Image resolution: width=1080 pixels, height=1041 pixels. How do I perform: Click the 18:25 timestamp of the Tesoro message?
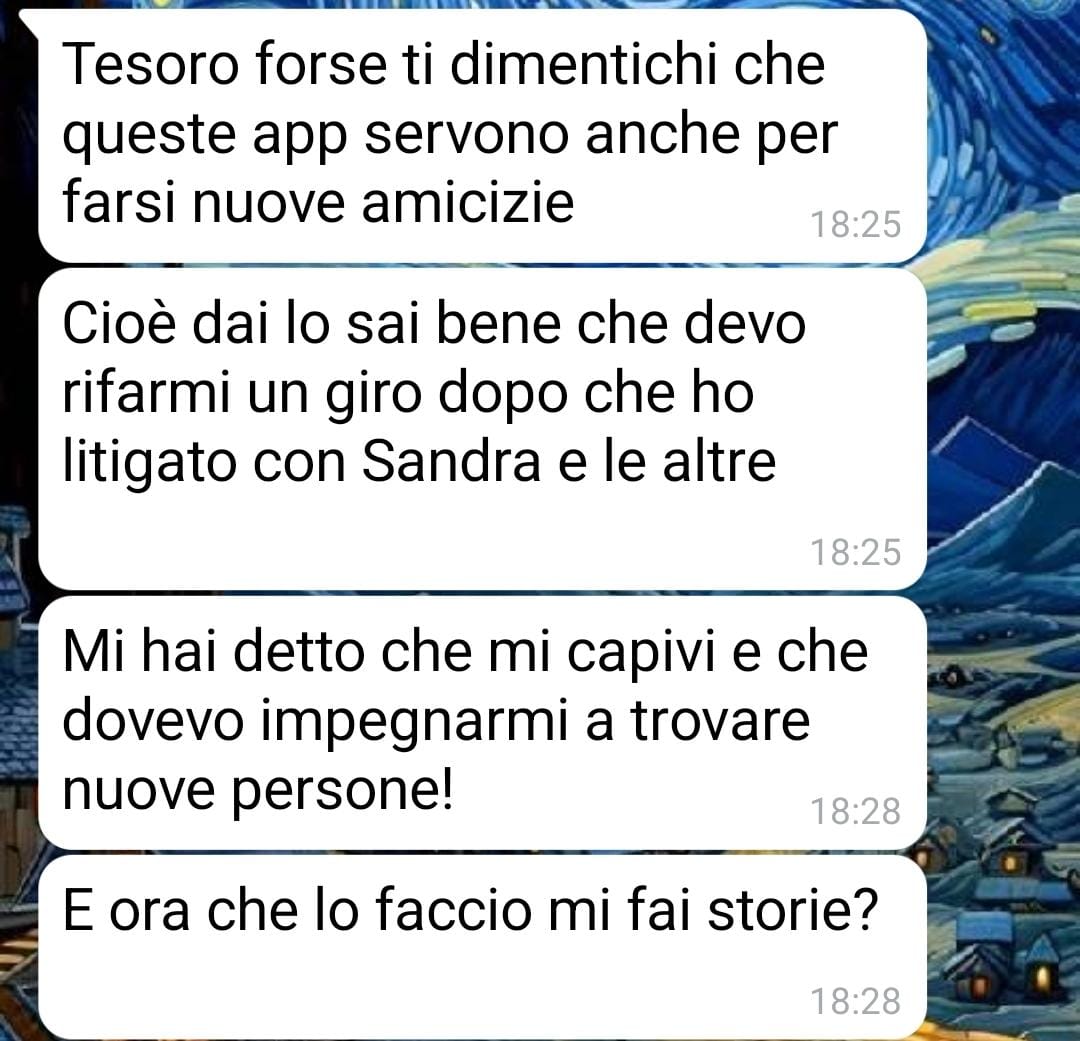pyautogui.click(x=855, y=225)
